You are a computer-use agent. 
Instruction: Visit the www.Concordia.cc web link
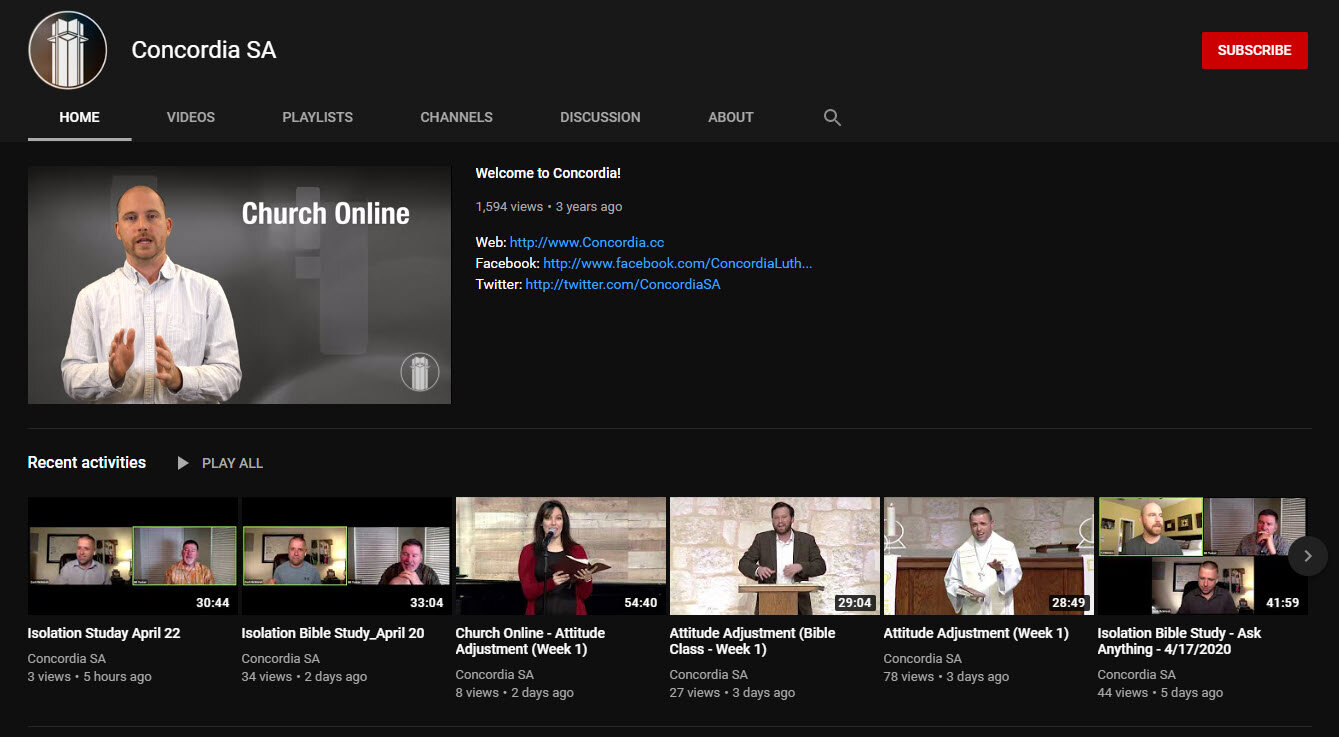click(587, 242)
